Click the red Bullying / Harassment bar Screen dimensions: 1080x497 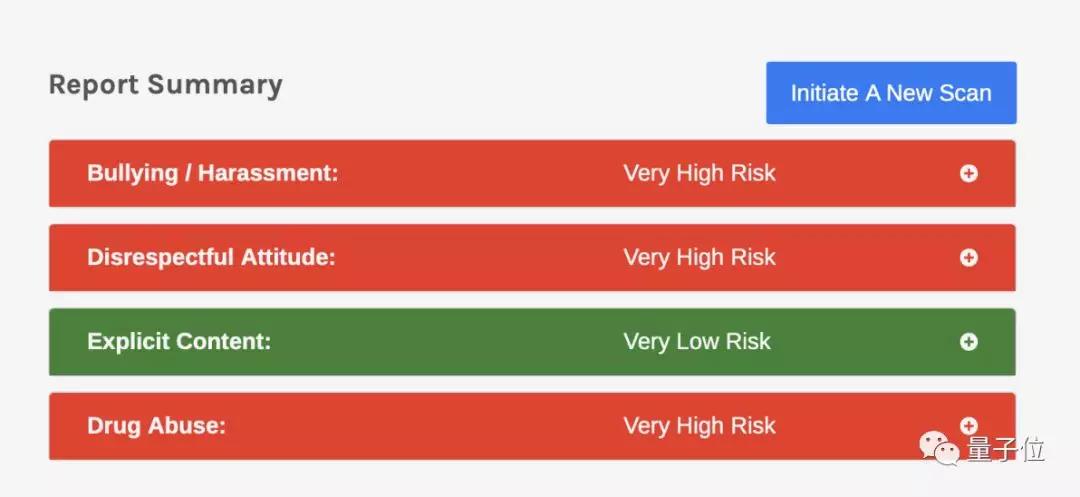click(x=450, y=174)
